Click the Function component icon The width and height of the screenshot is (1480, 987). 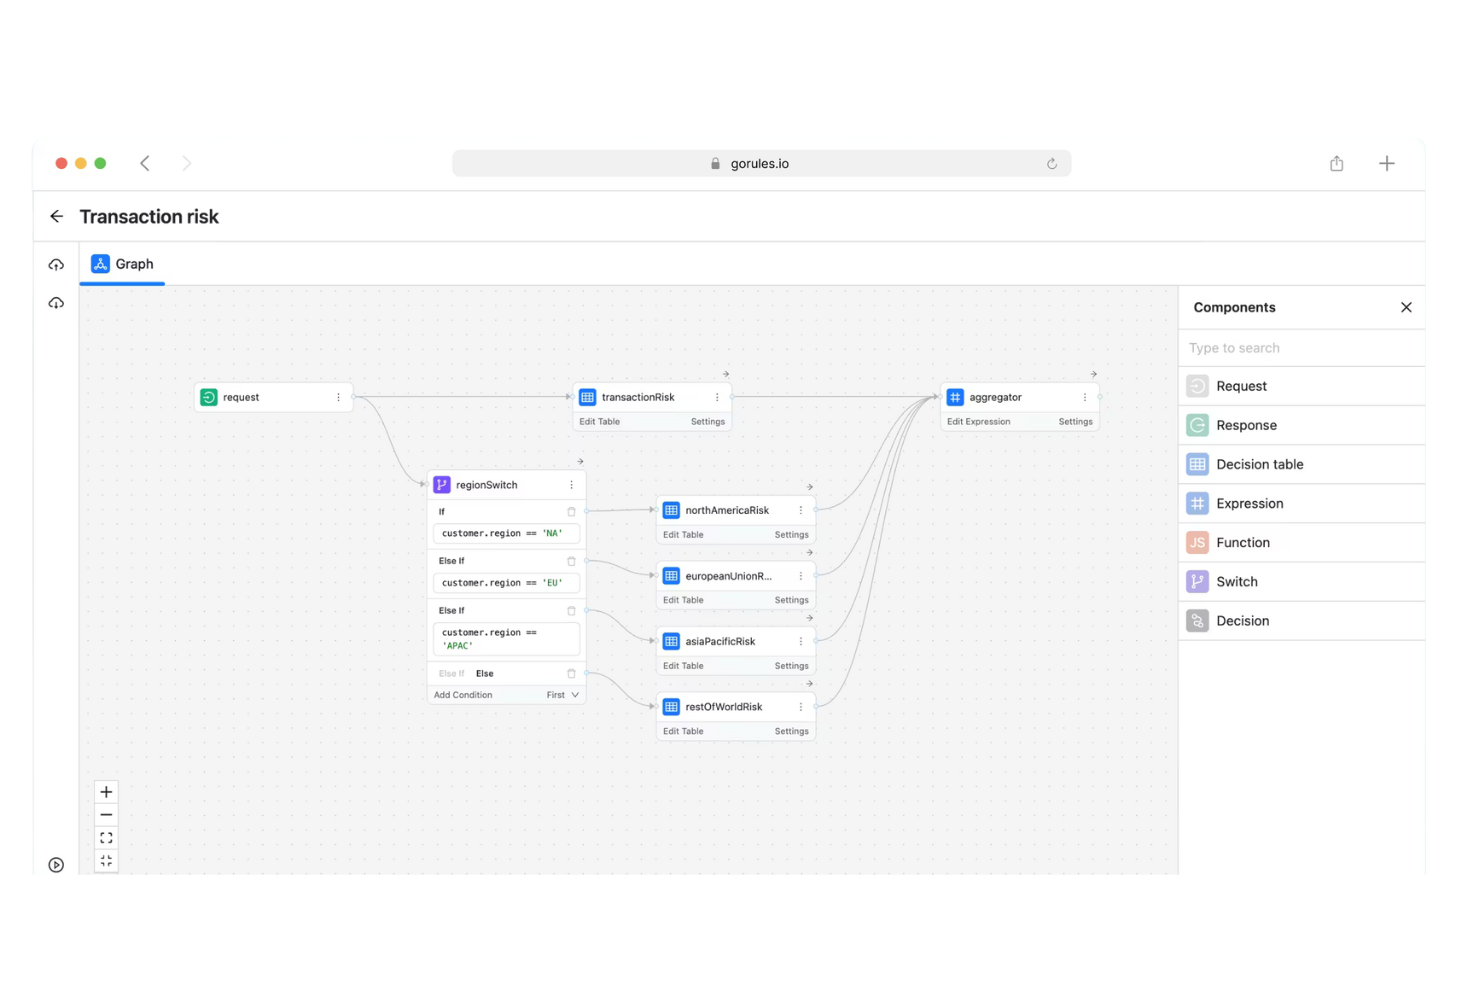(1197, 542)
